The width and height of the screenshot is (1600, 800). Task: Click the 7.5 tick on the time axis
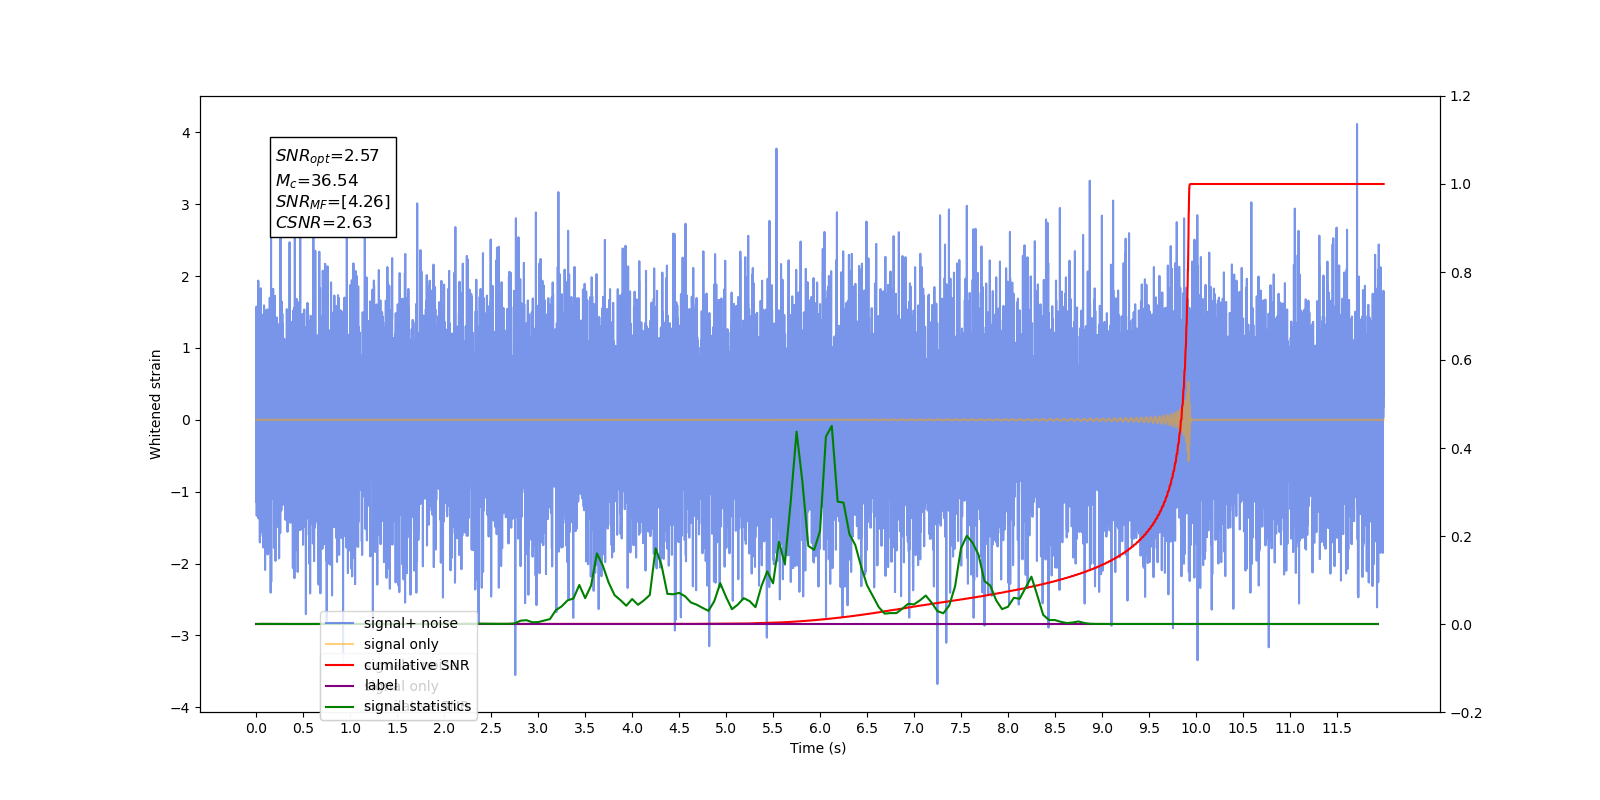click(x=961, y=728)
